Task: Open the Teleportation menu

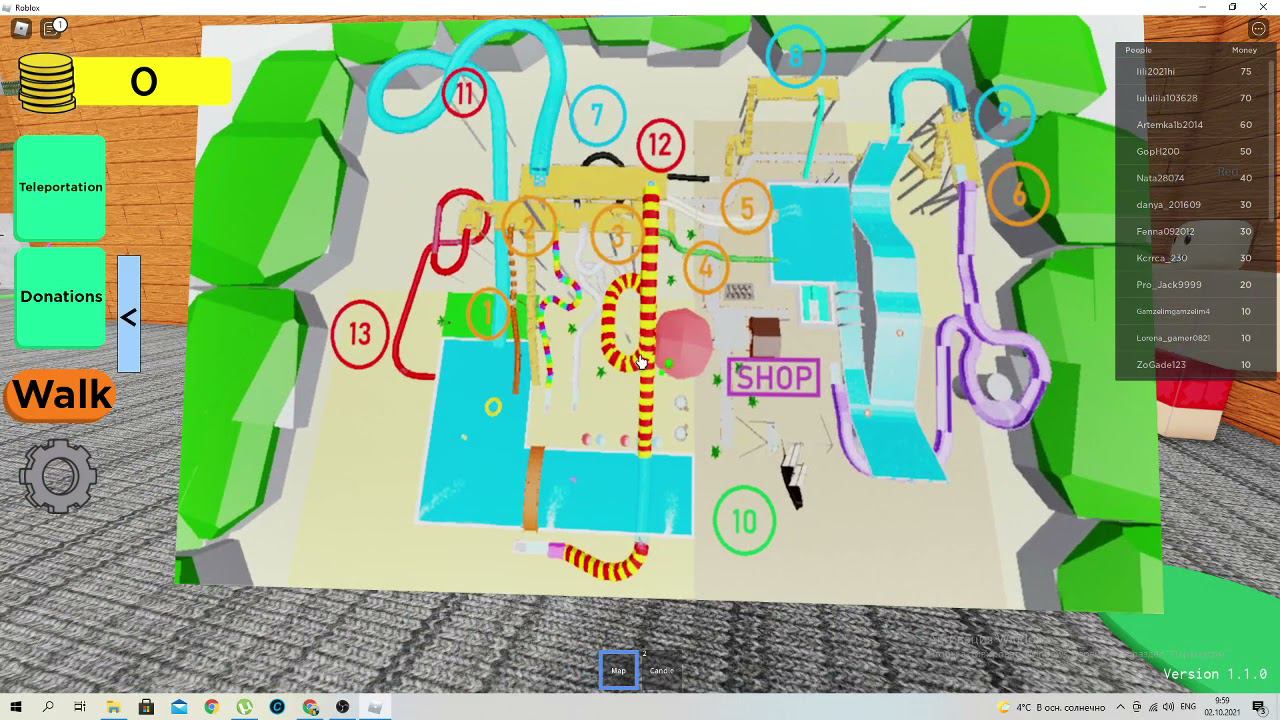Action: coord(61,187)
